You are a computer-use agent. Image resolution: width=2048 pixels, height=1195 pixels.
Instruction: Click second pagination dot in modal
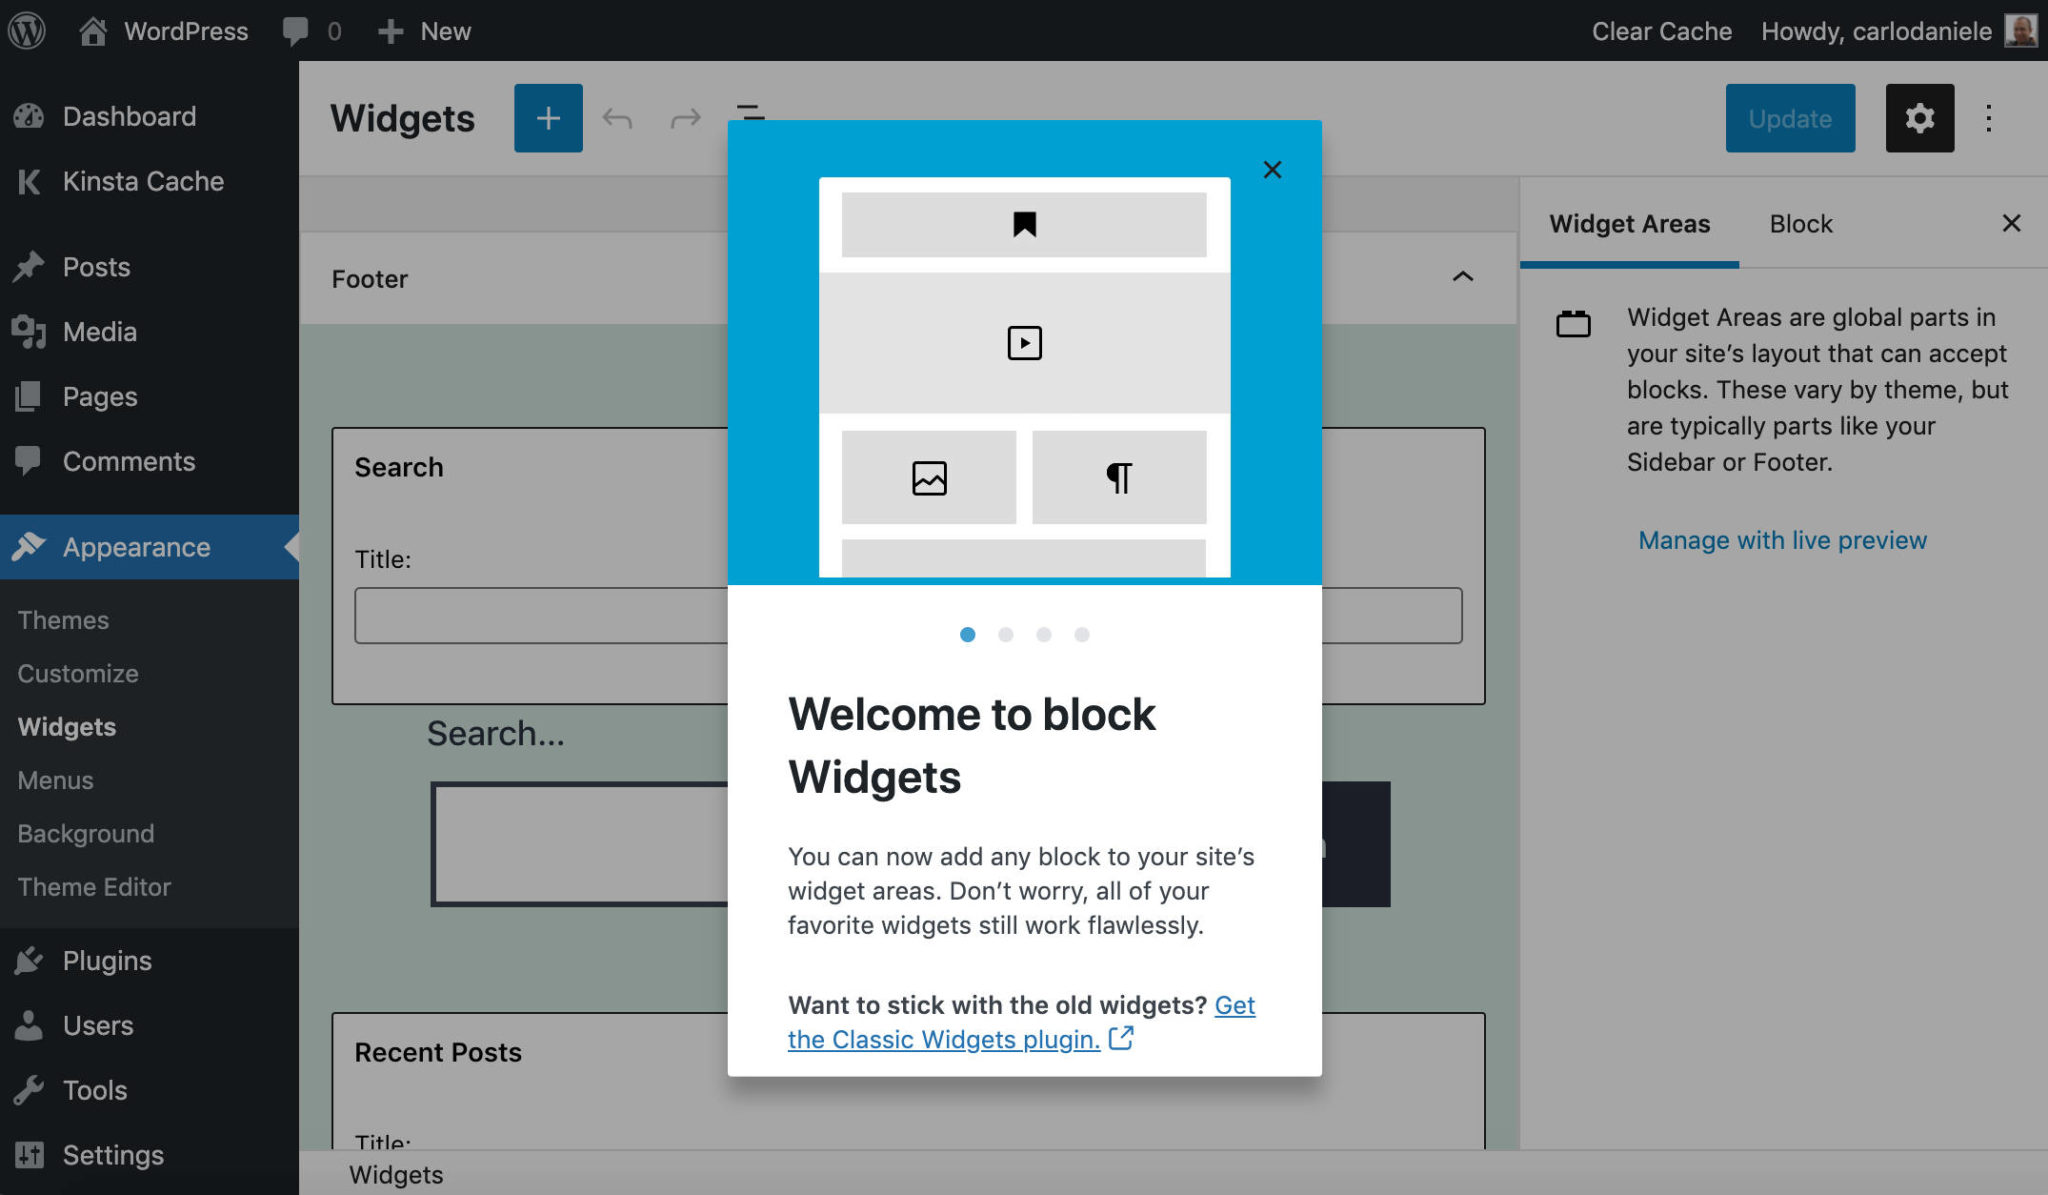[x=1006, y=634]
